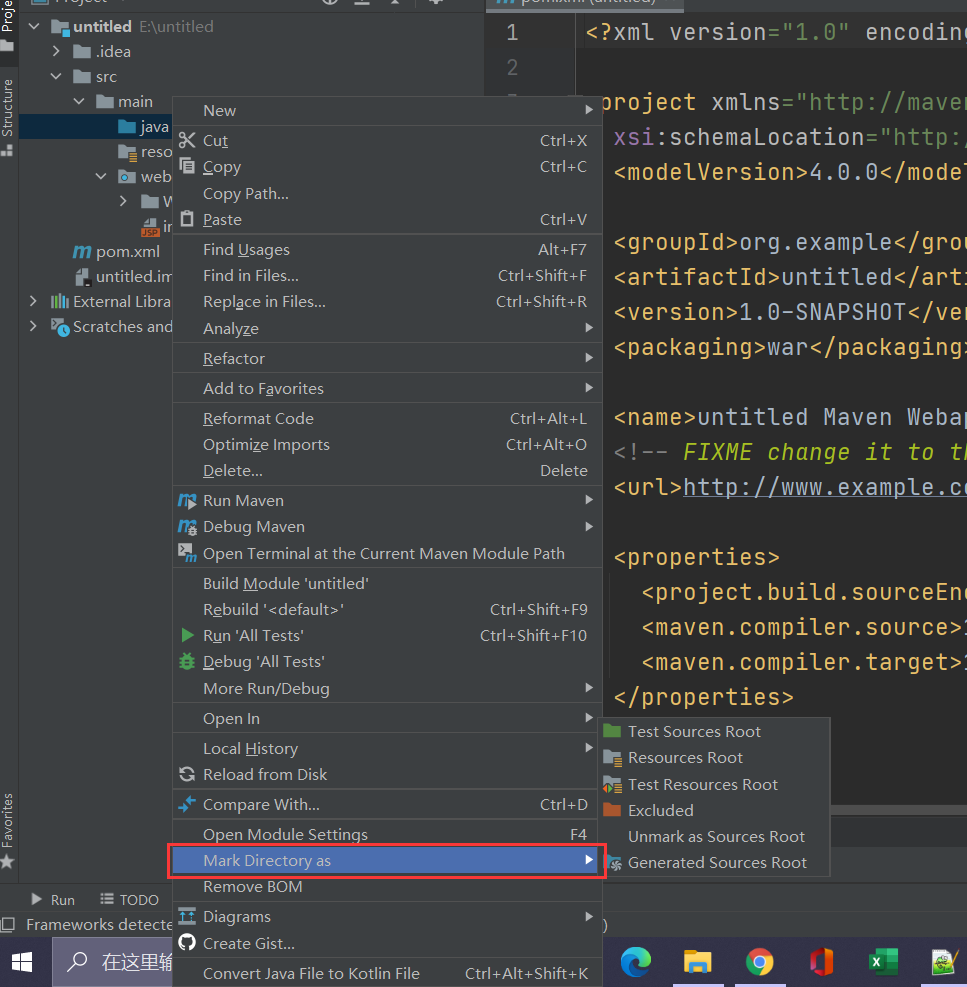Viewport: 967px width, 987px height.
Task: Open Microsoft Office from the taskbar
Action: click(822, 962)
